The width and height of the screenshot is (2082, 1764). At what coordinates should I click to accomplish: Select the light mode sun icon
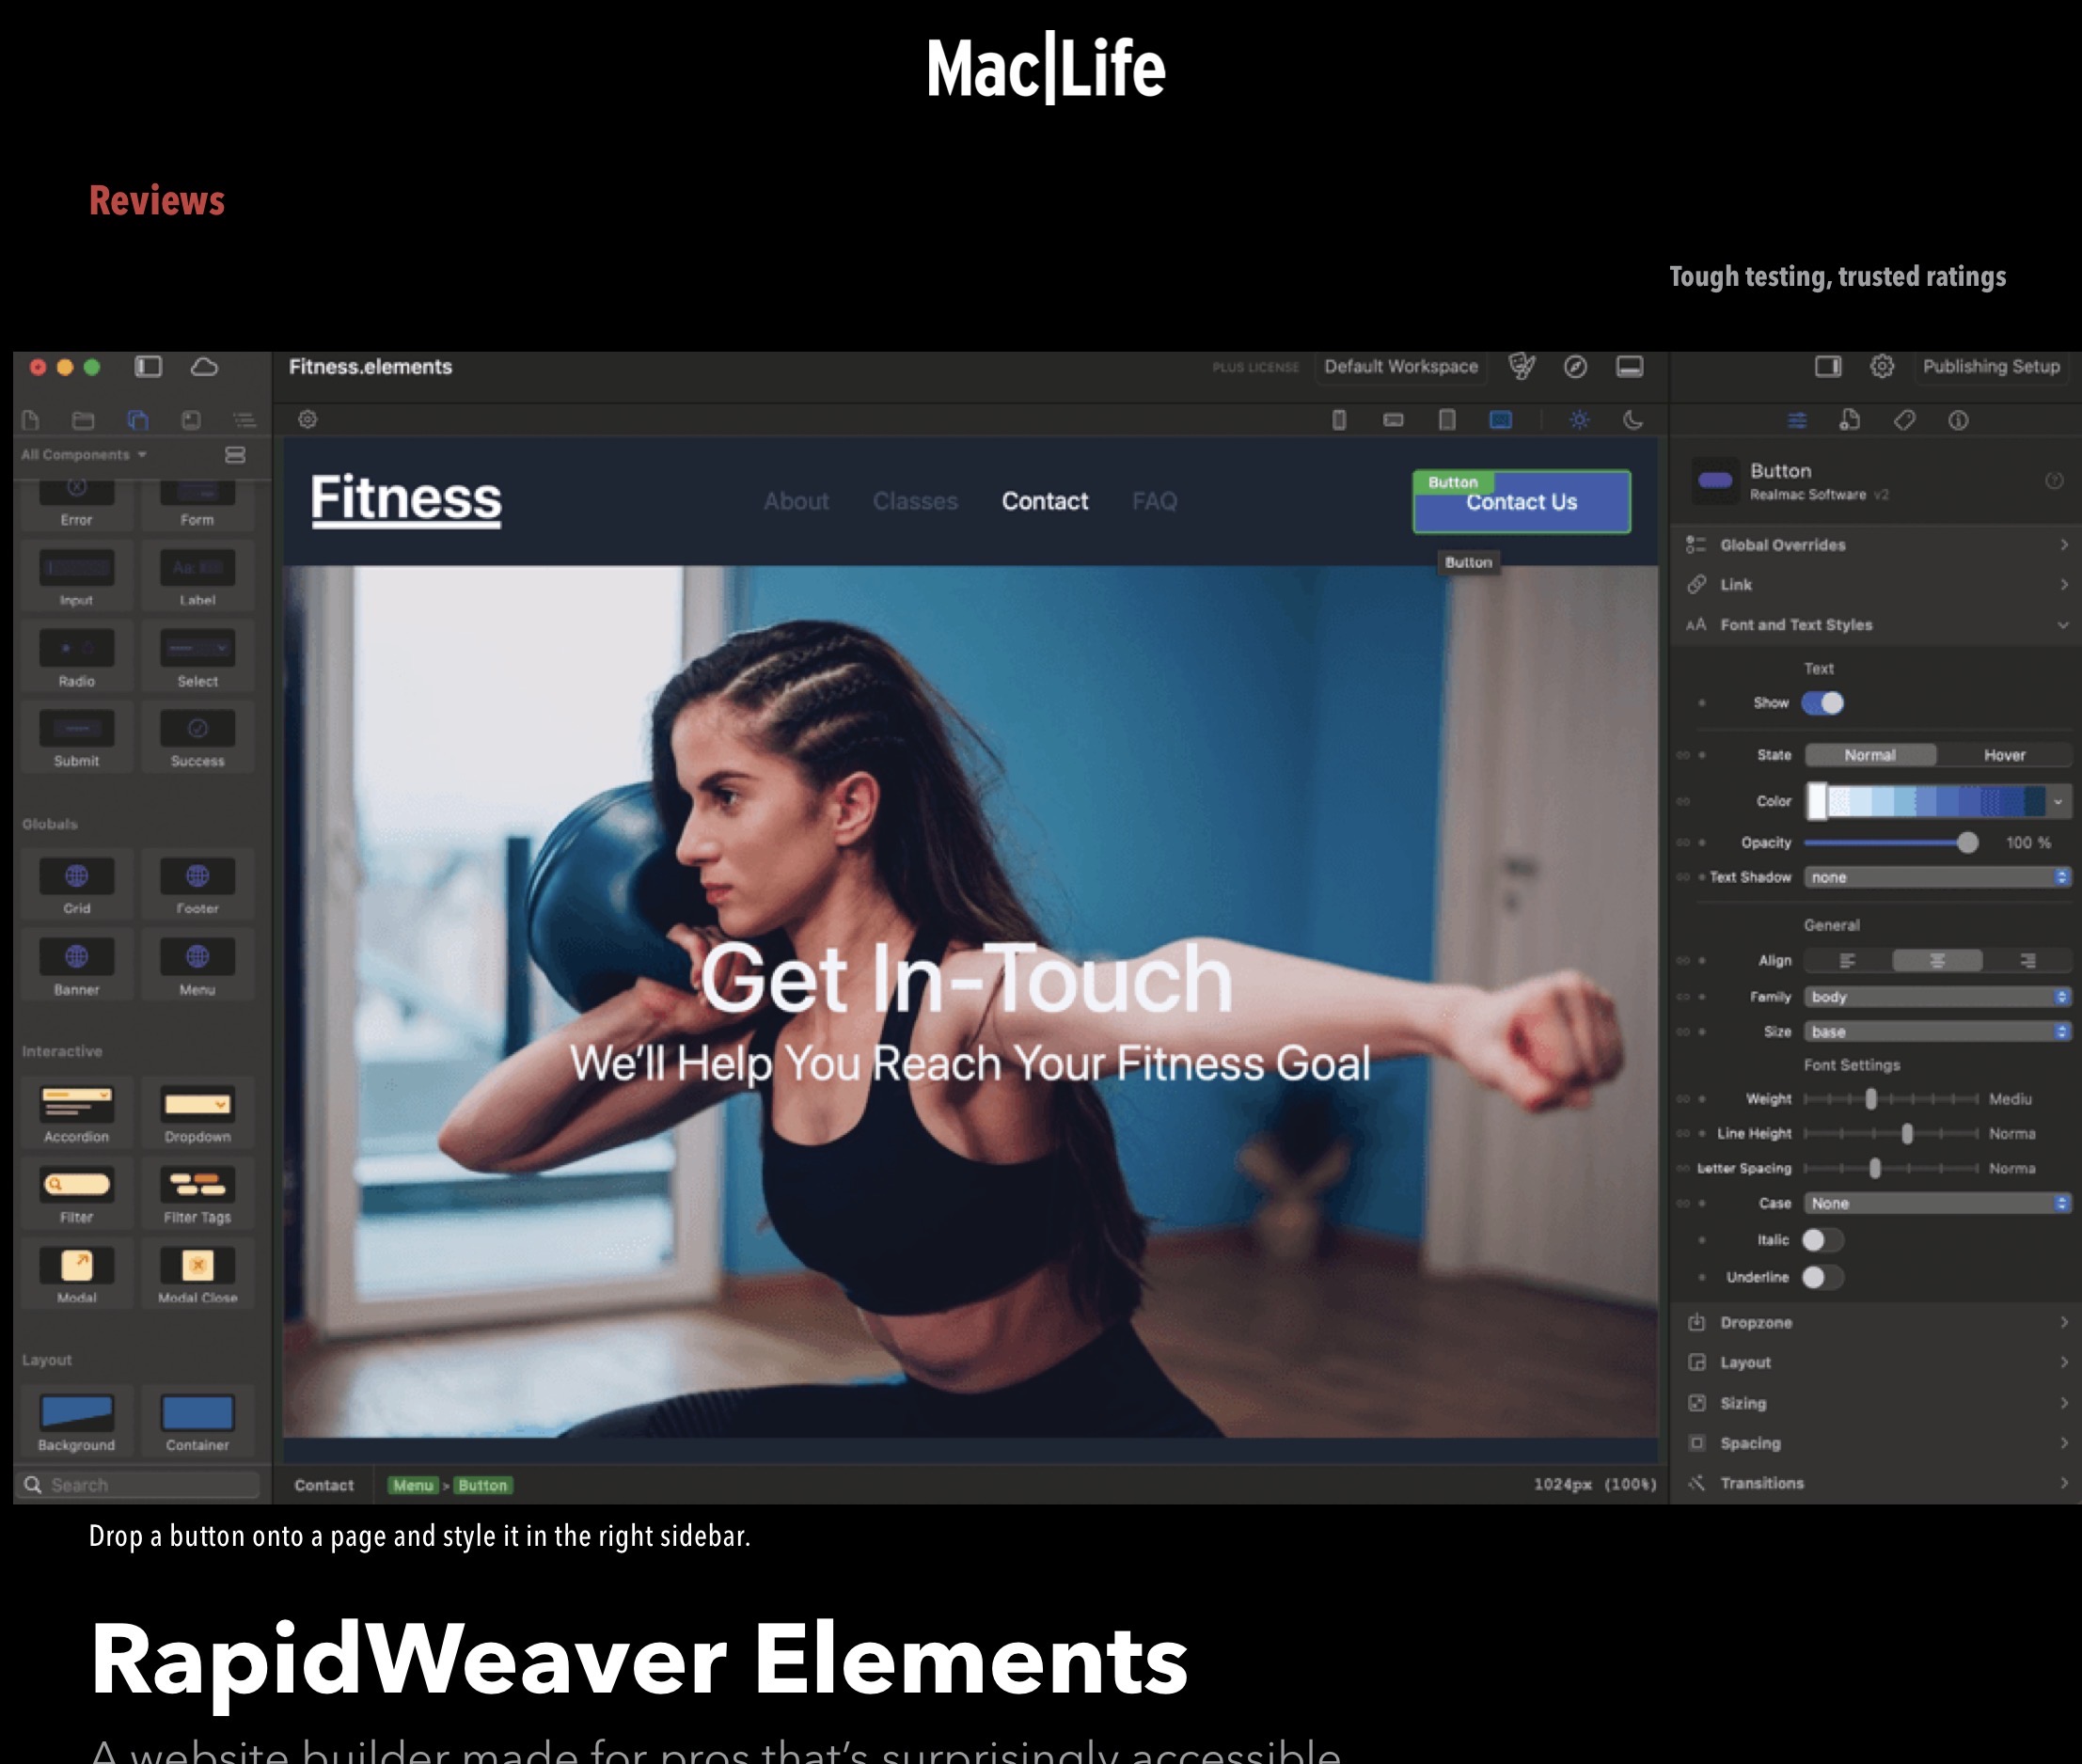(1579, 420)
